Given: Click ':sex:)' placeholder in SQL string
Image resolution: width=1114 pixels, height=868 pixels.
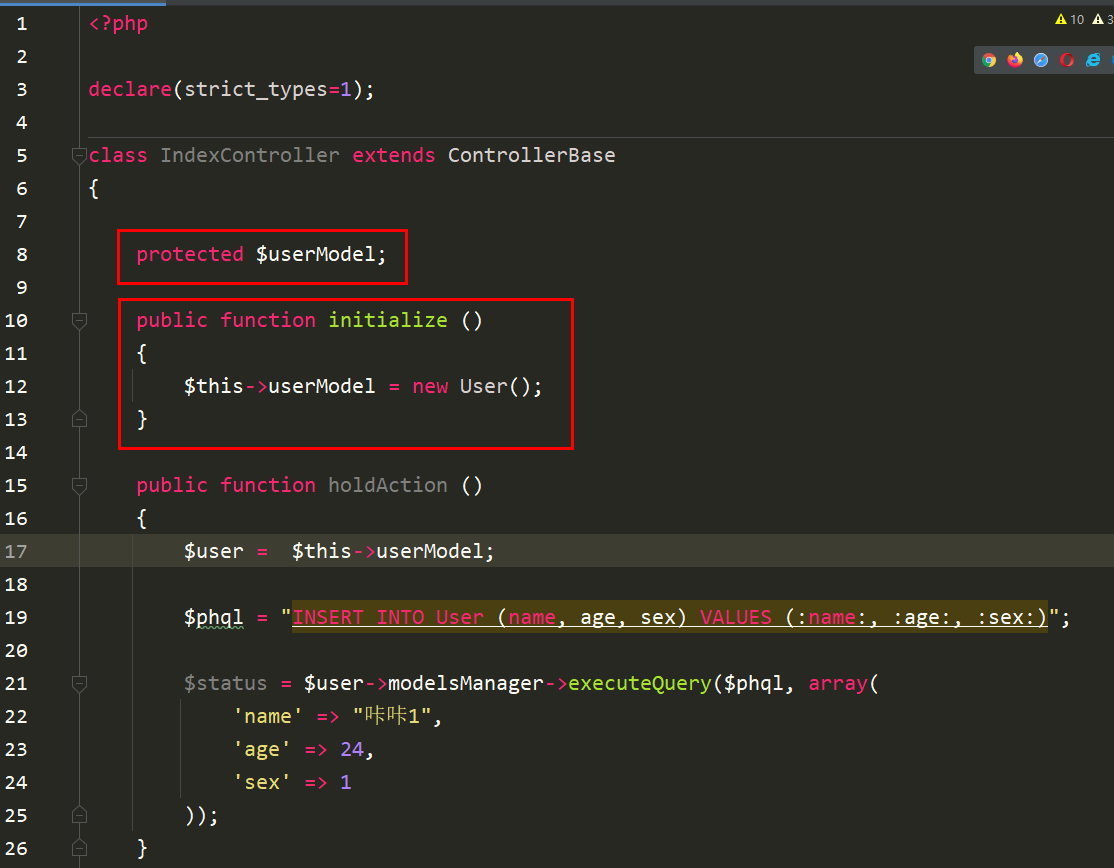Looking at the screenshot, I should tap(1012, 618).
